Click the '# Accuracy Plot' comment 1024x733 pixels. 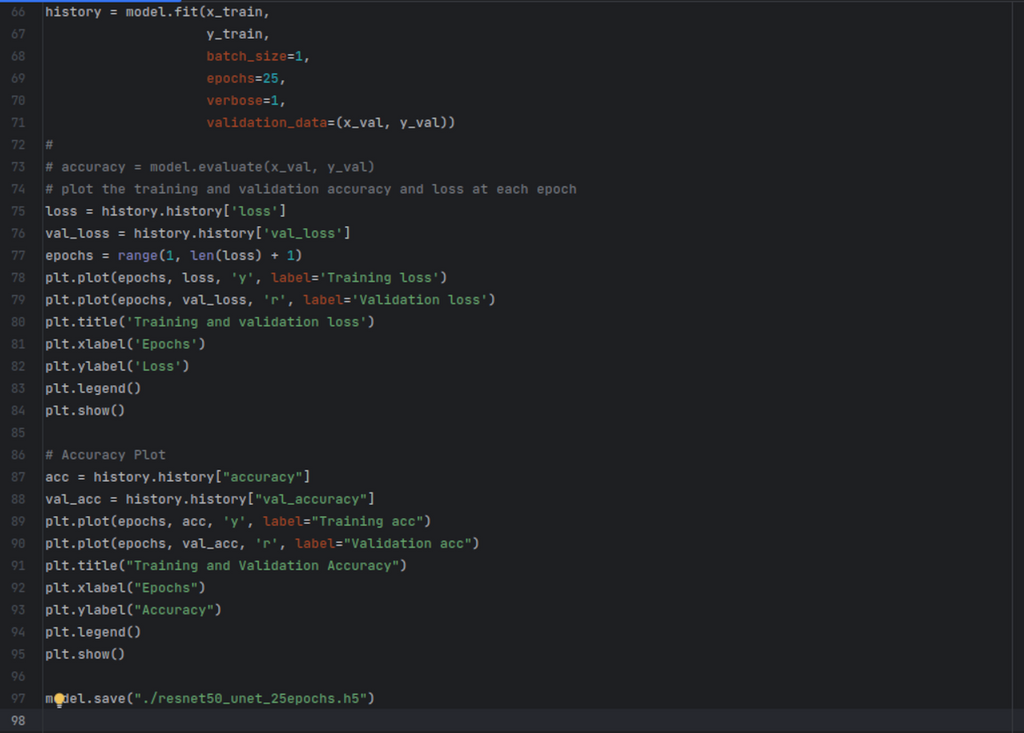tap(105, 455)
